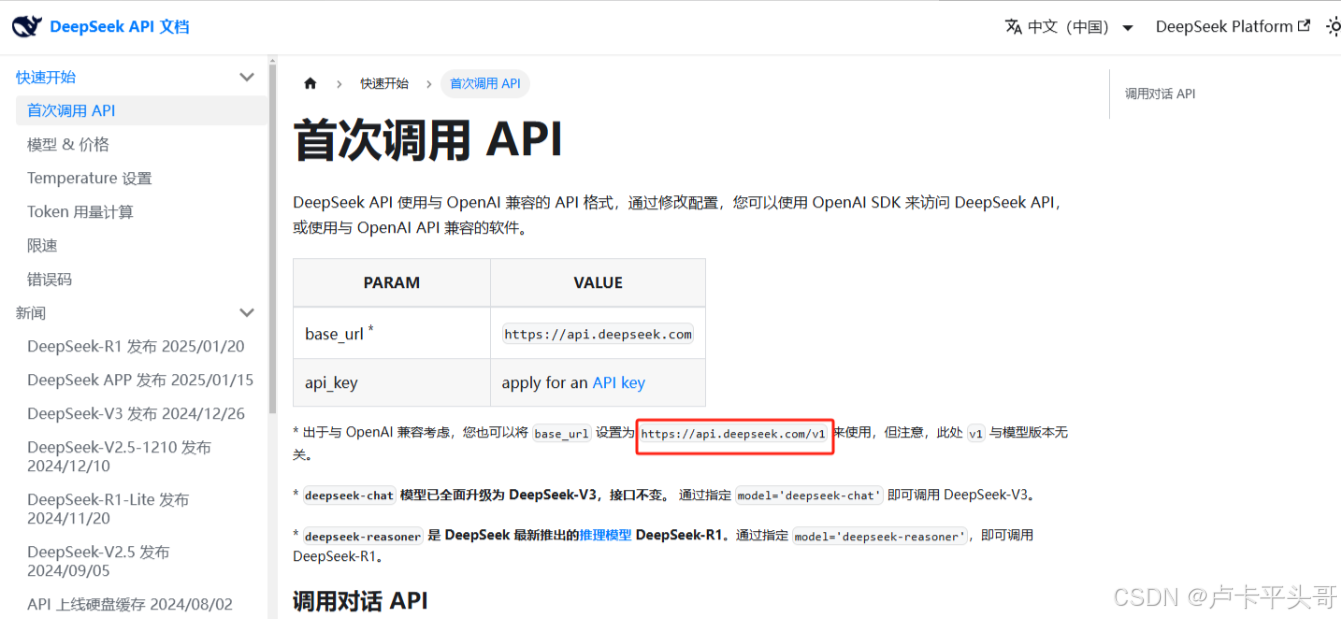
Task: Click the https://api.deepseek.com/v1 code text
Action: point(733,434)
